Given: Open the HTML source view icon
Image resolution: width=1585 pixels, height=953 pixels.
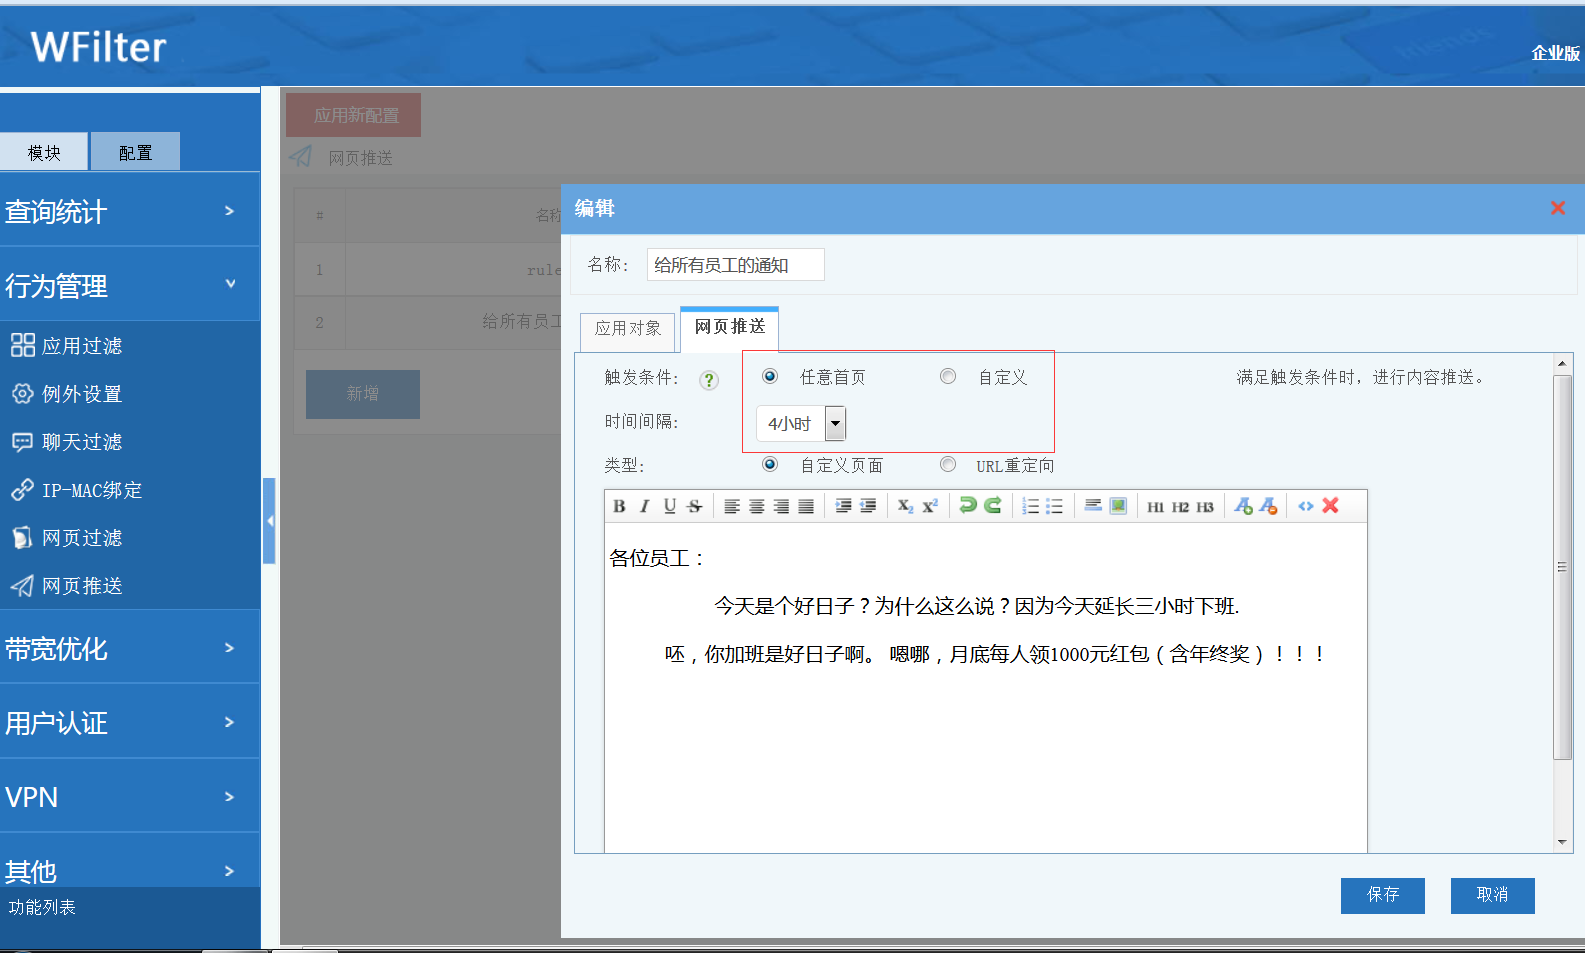Looking at the screenshot, I should click(x=1305, y=506).
